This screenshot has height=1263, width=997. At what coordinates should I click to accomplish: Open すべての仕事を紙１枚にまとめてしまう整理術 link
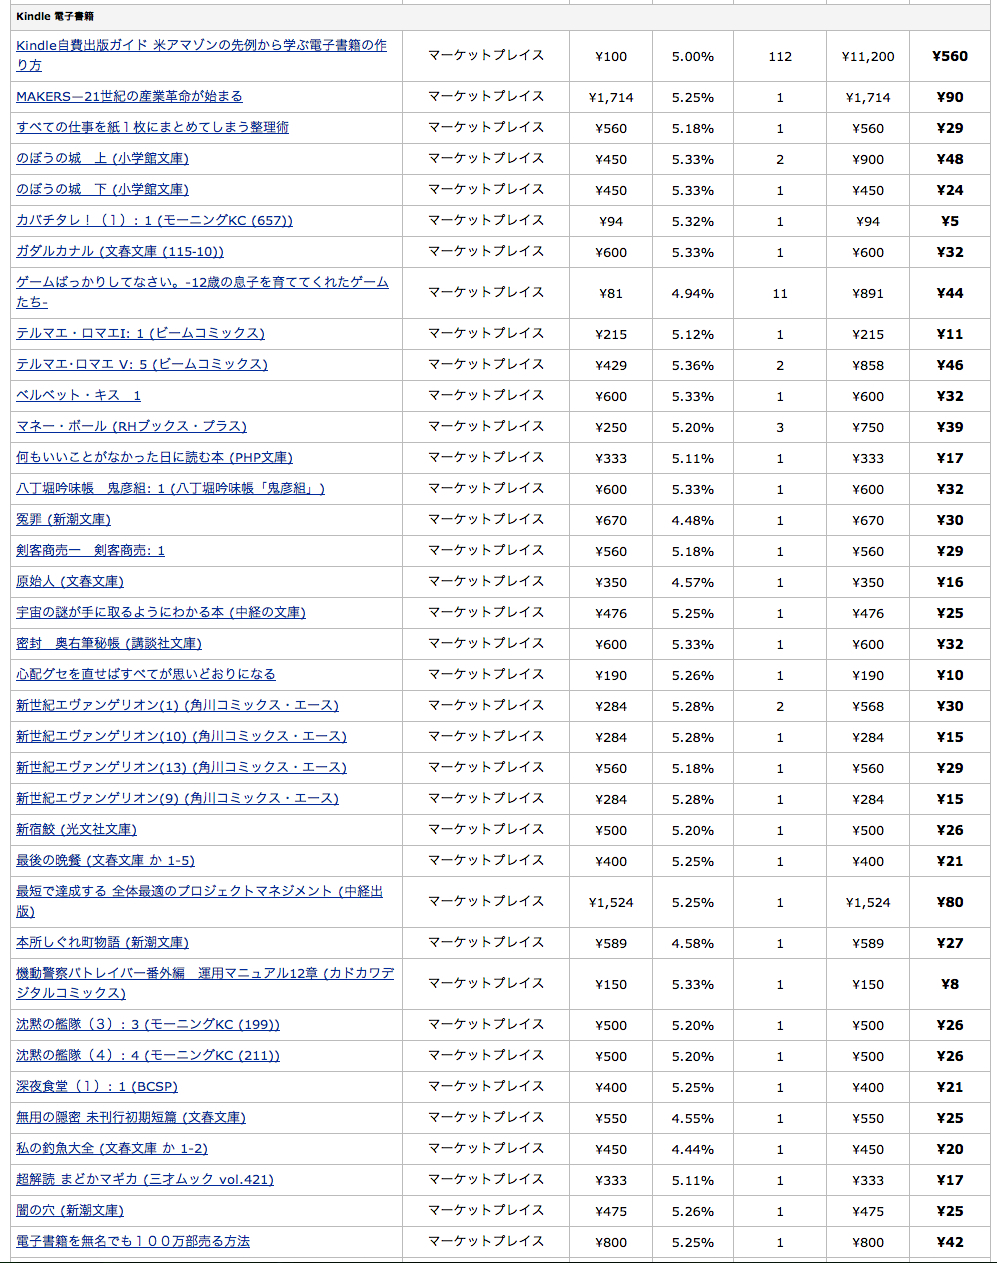point(152,128)
